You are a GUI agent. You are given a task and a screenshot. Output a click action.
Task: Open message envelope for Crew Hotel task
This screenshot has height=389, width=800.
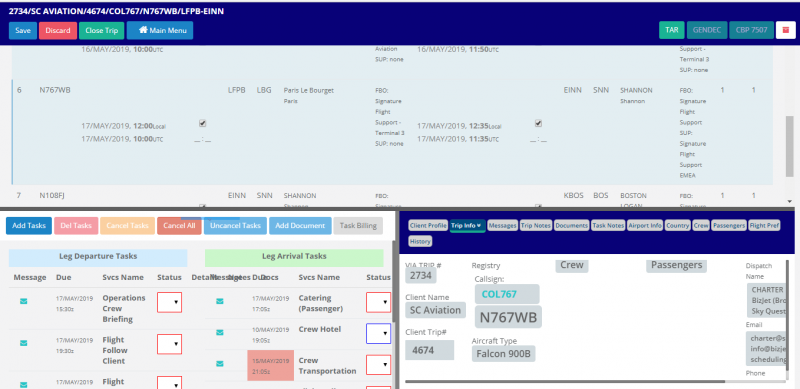pyautogui.click(x=220, y=332)
